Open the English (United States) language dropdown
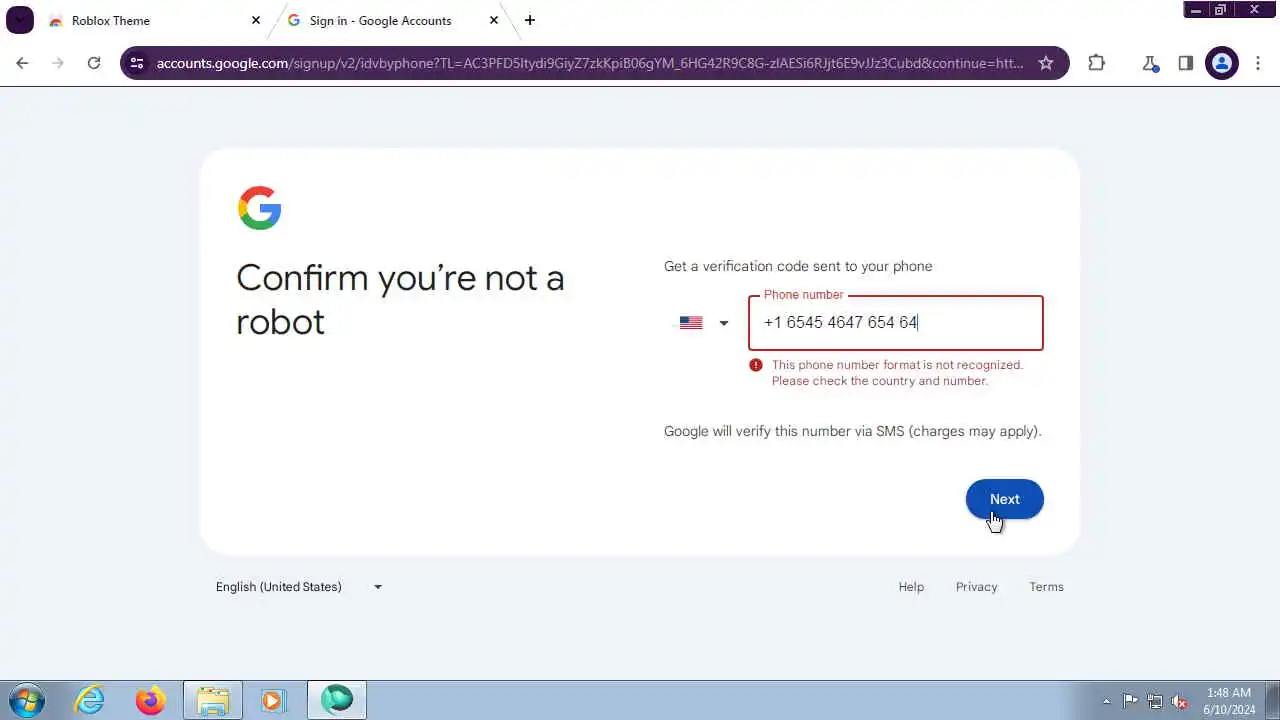Screen dimensions: 1280x720 (x=299, y=587)
